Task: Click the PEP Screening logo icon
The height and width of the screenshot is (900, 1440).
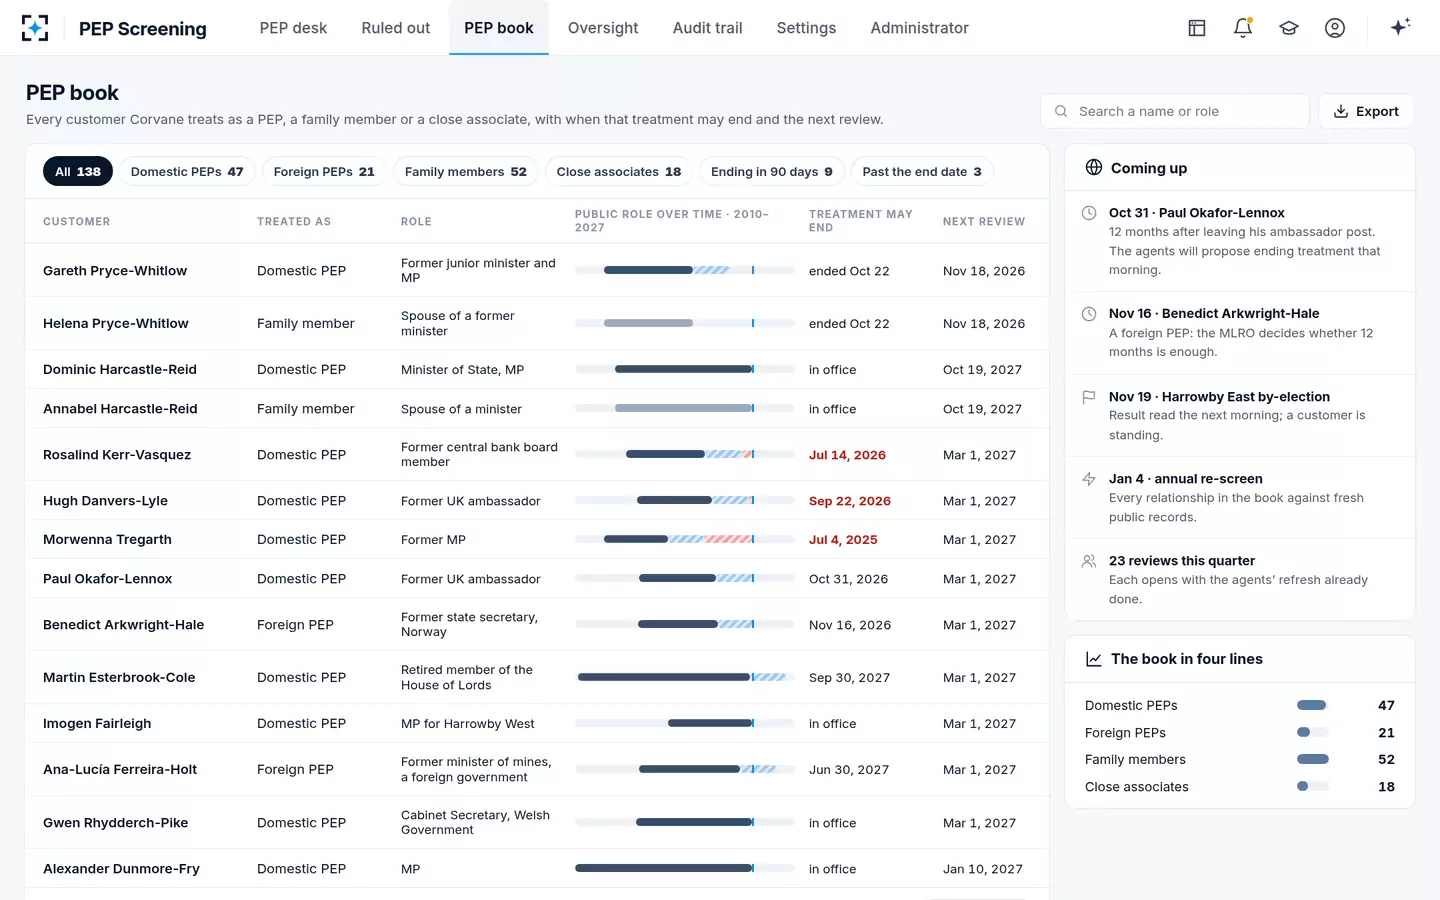Action: [x=35, y=28]
